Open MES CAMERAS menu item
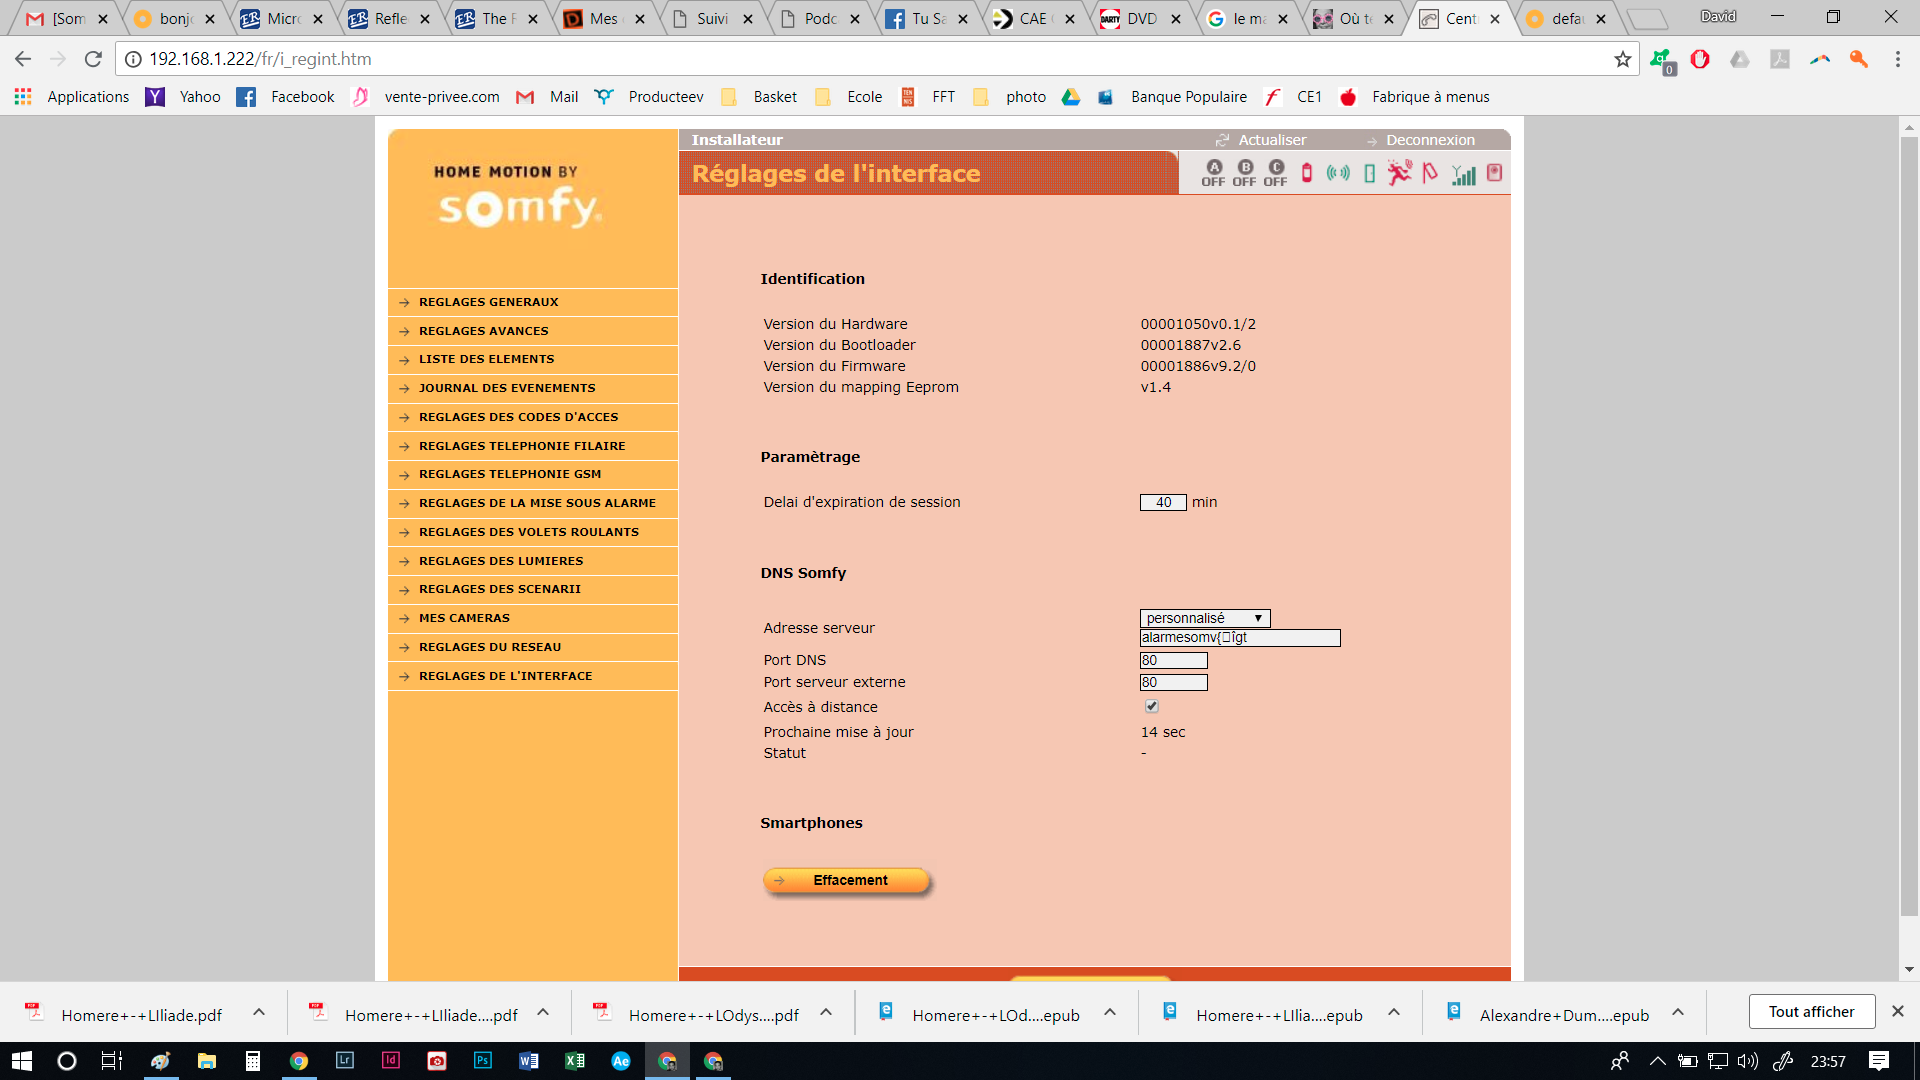The height and width of the screenshot is (1080, 1920). pyautogui.click(x=464, y=618)
